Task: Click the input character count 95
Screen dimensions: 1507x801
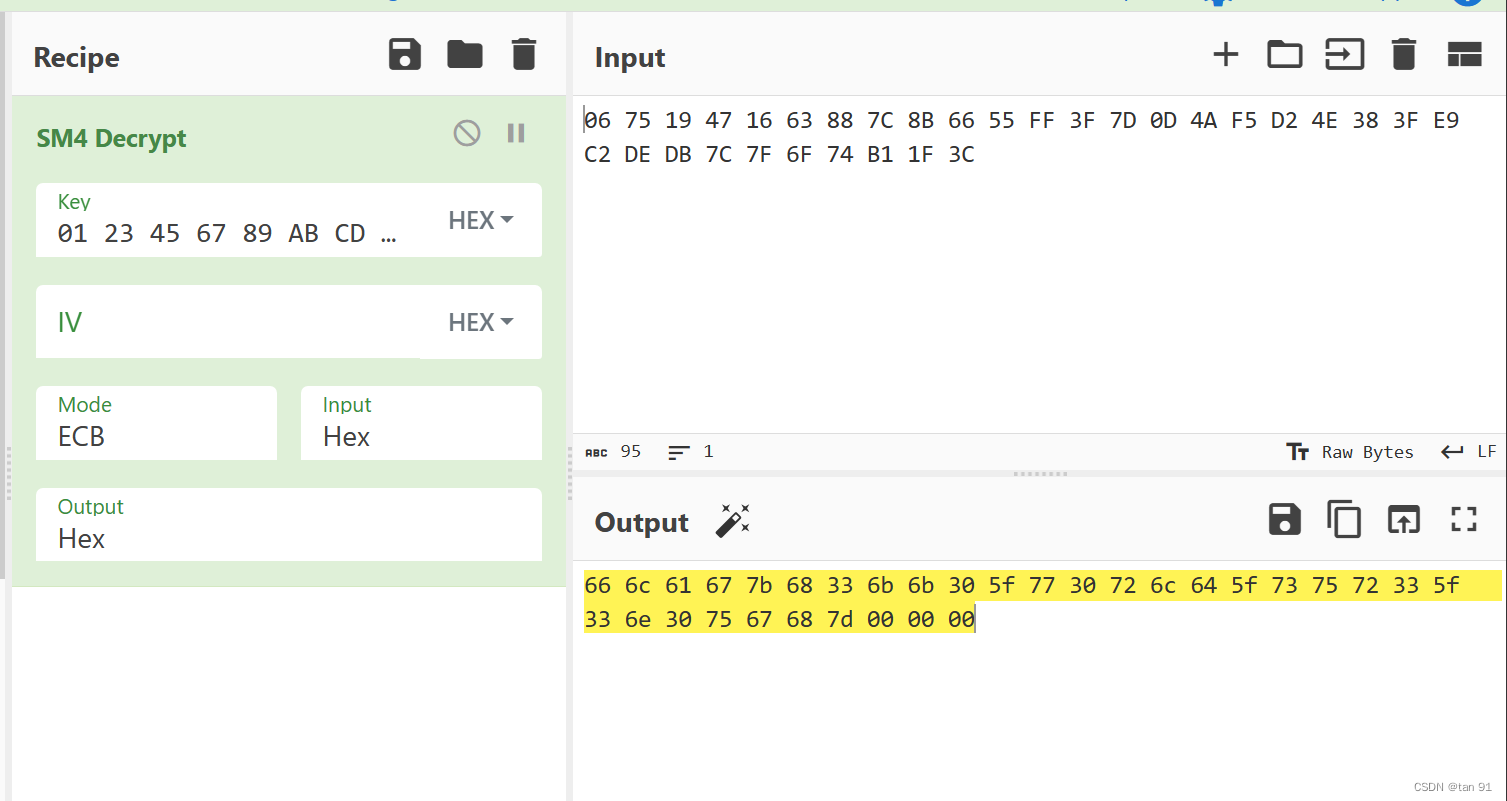Action: click(x=613, y=452)
